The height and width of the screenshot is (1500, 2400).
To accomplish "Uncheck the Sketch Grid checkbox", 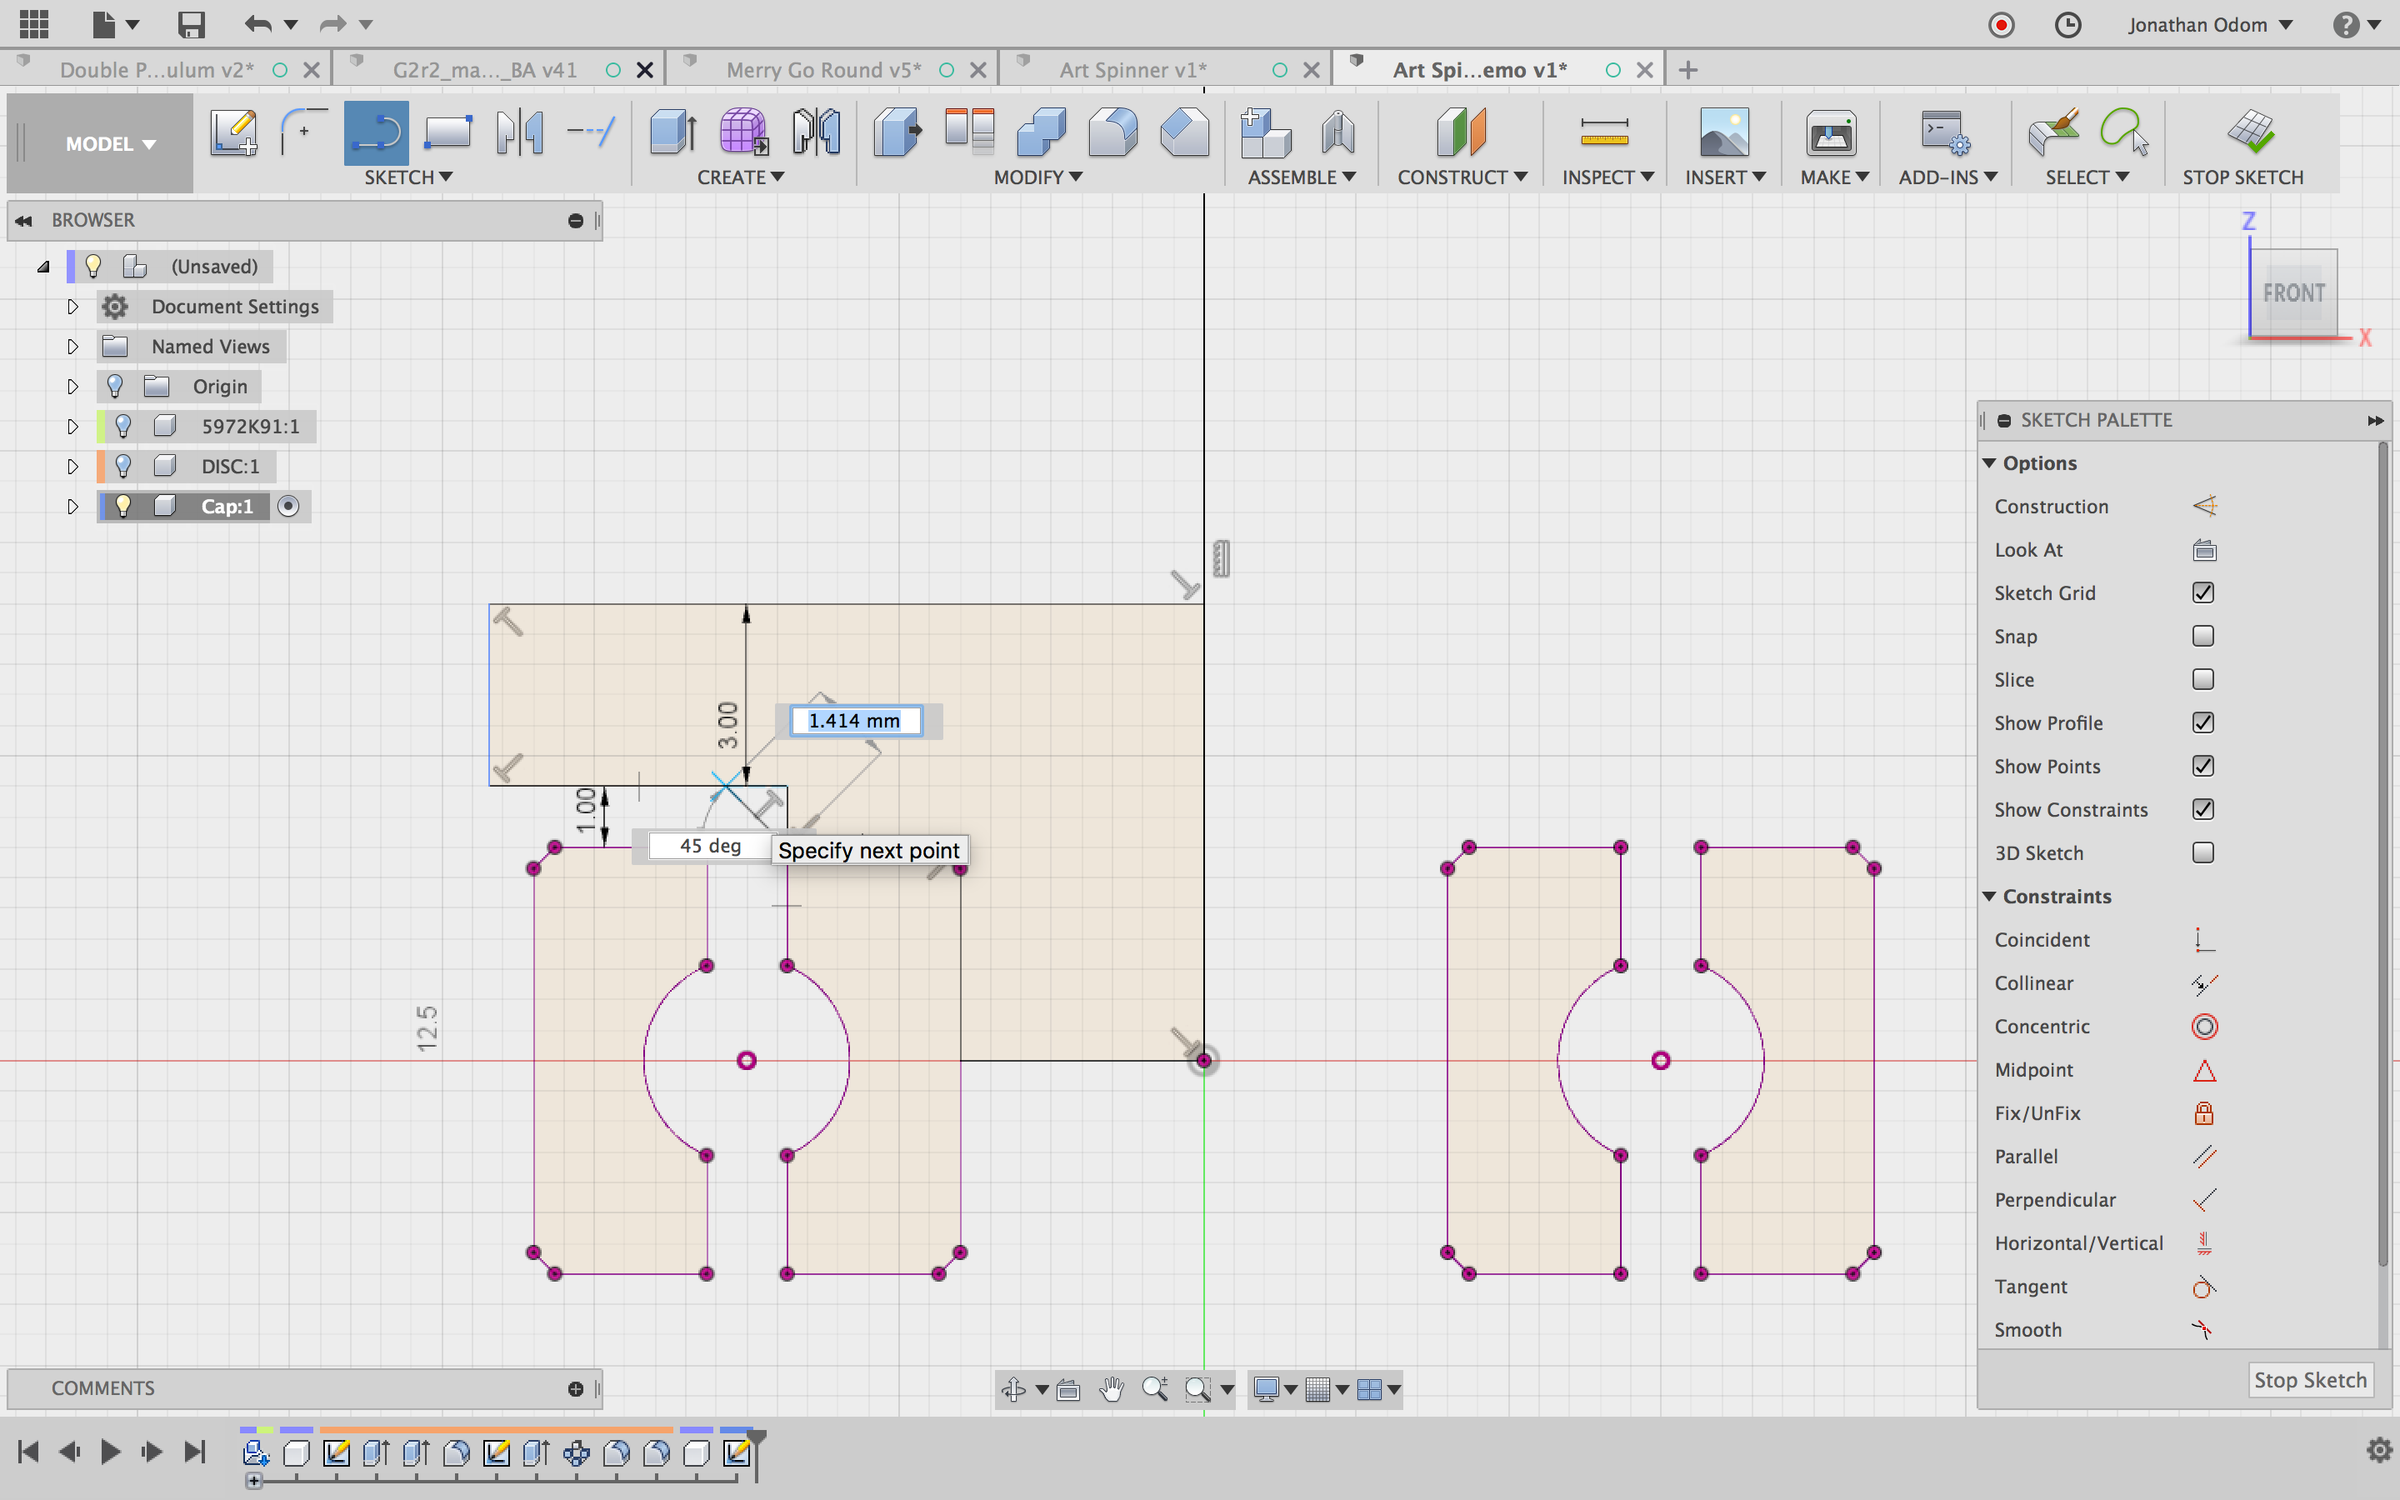I will [2203, 593].
